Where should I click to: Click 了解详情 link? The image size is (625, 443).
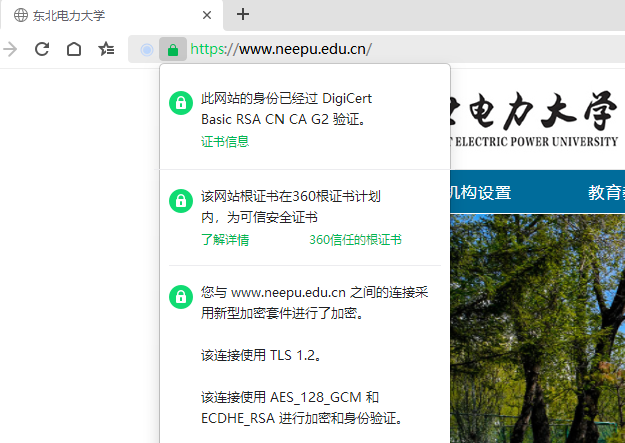pos(225,240)
